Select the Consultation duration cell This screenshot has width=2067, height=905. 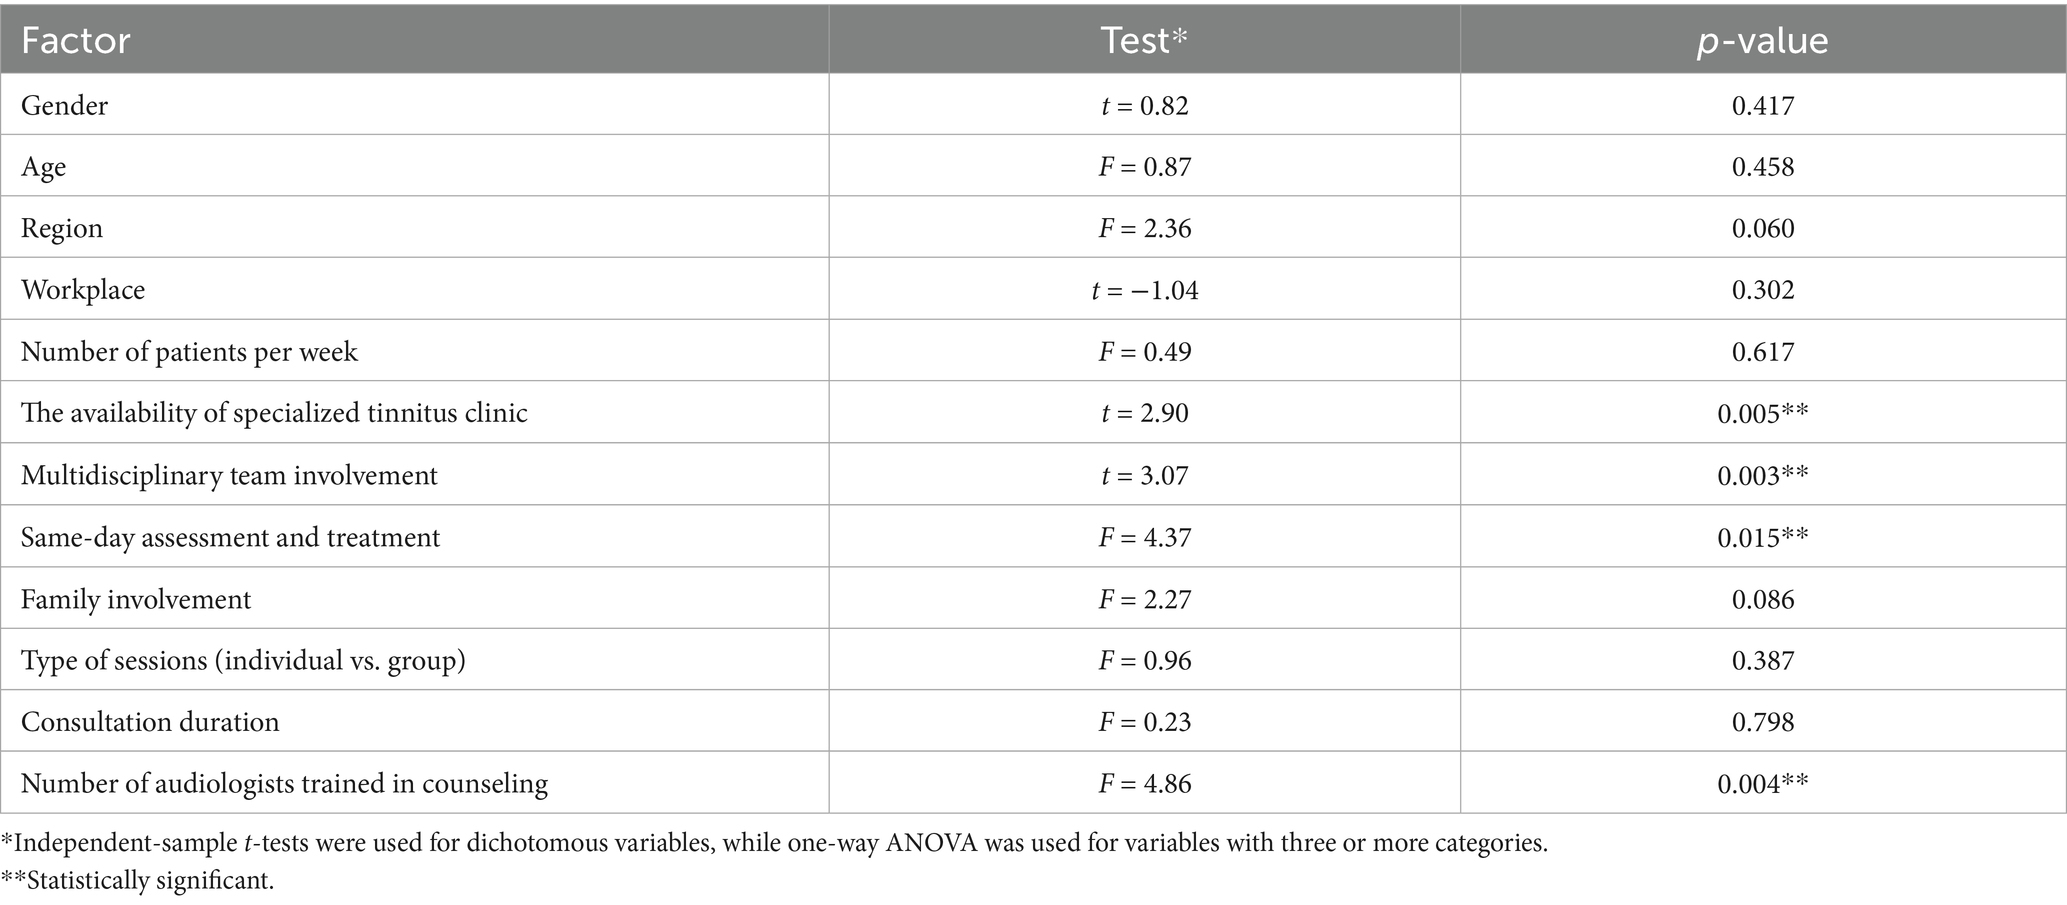[x=150, y=722]
